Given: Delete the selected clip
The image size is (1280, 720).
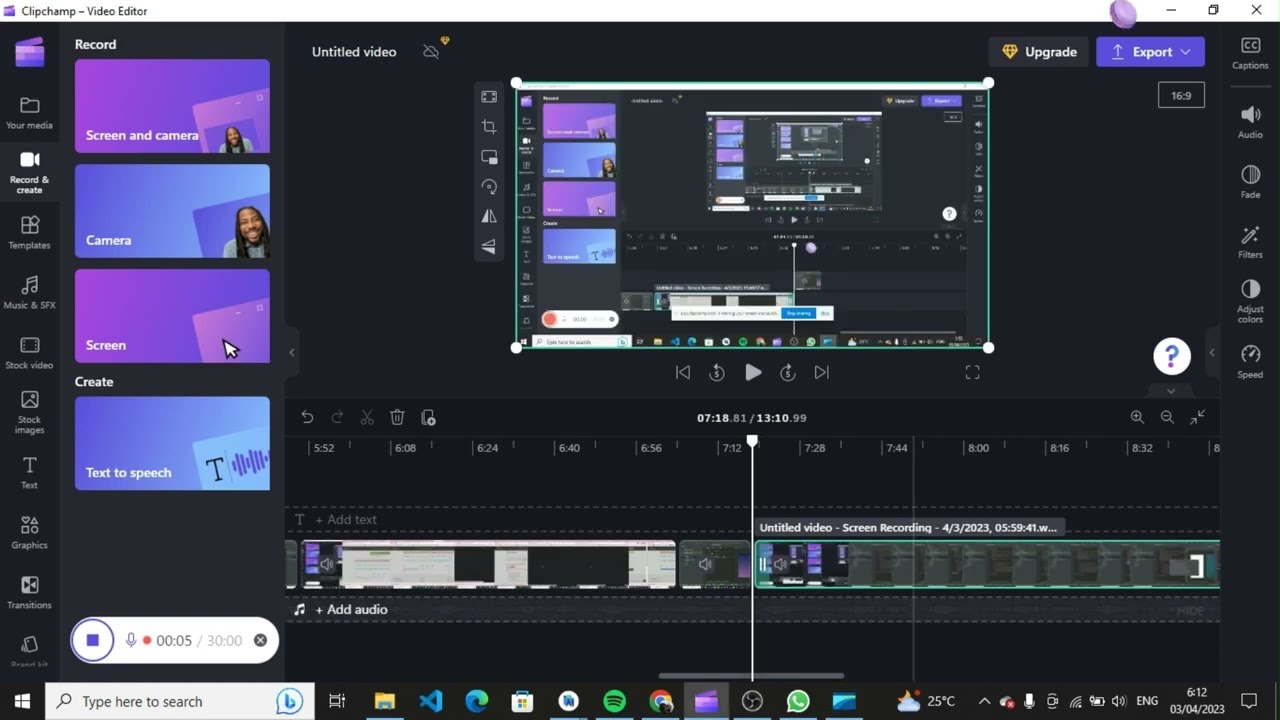Looking at the screenshot, I should tap(397, 417).
